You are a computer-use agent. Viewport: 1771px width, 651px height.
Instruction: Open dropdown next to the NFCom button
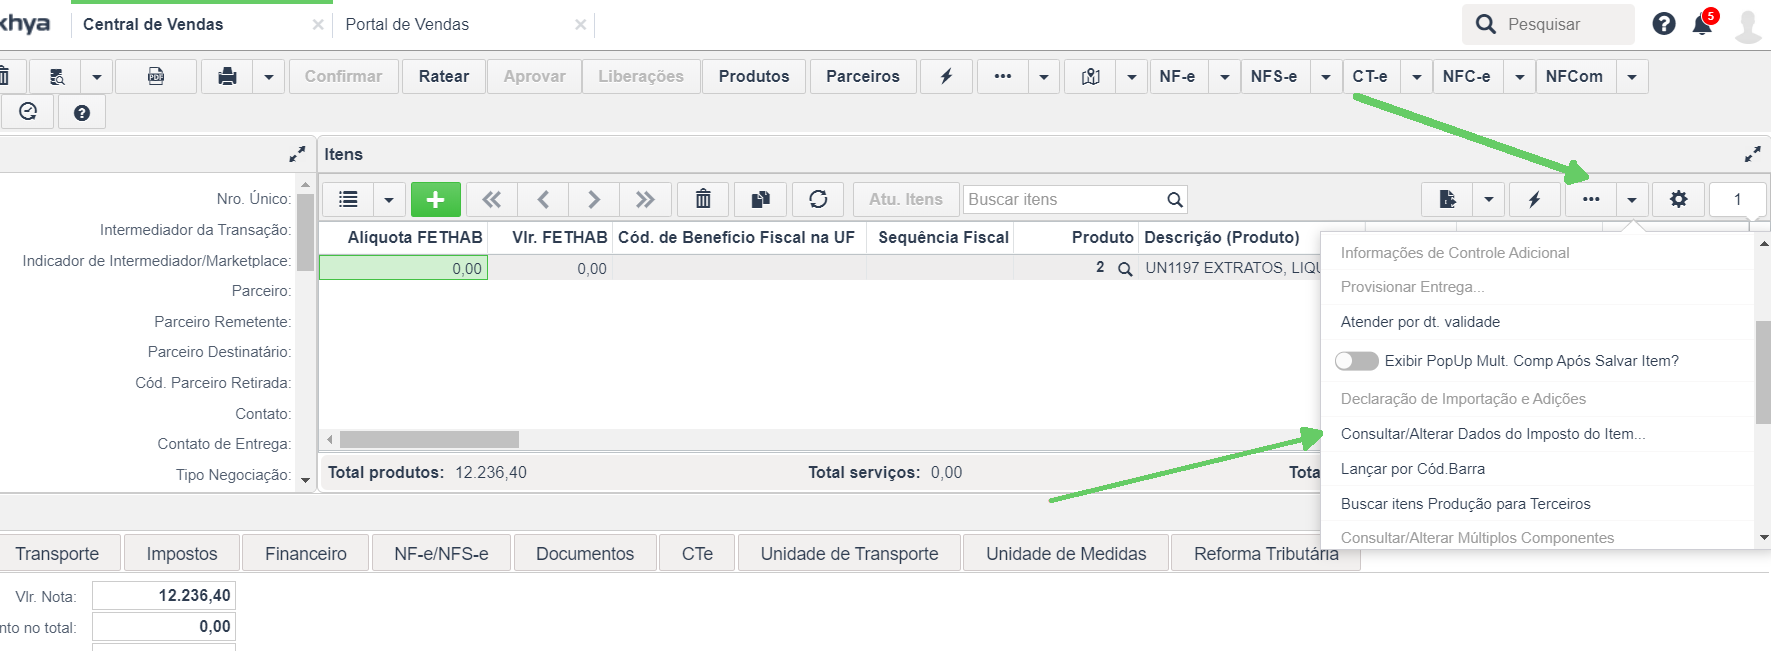coord(1632,76)
